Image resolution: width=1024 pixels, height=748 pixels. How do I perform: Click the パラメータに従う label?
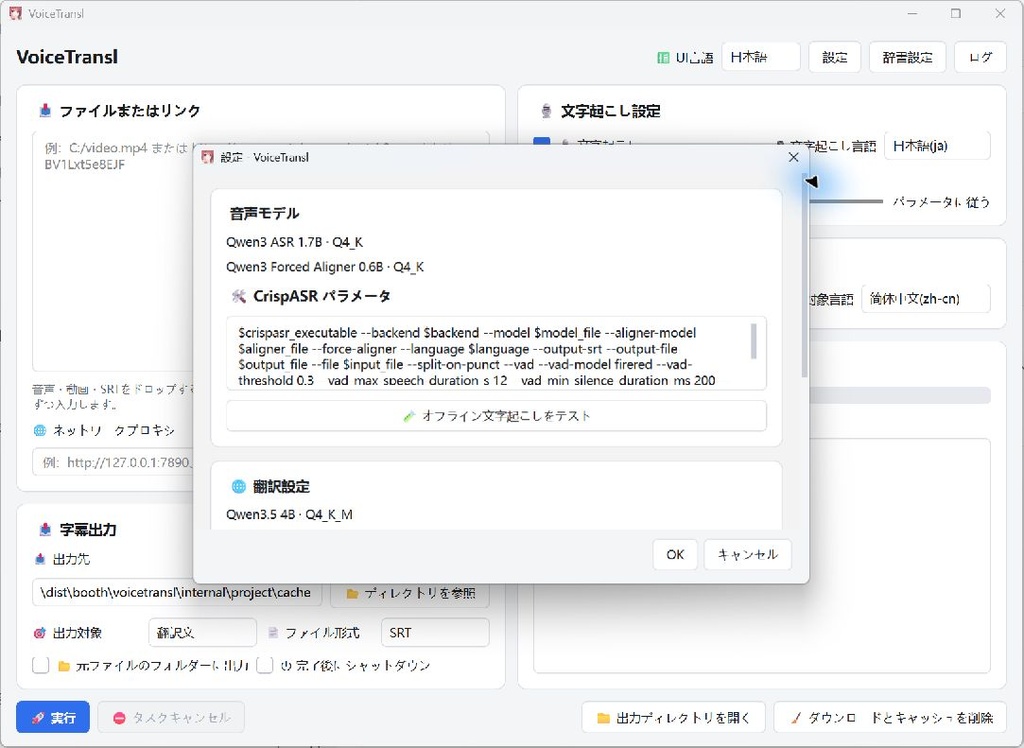point(941,202)
